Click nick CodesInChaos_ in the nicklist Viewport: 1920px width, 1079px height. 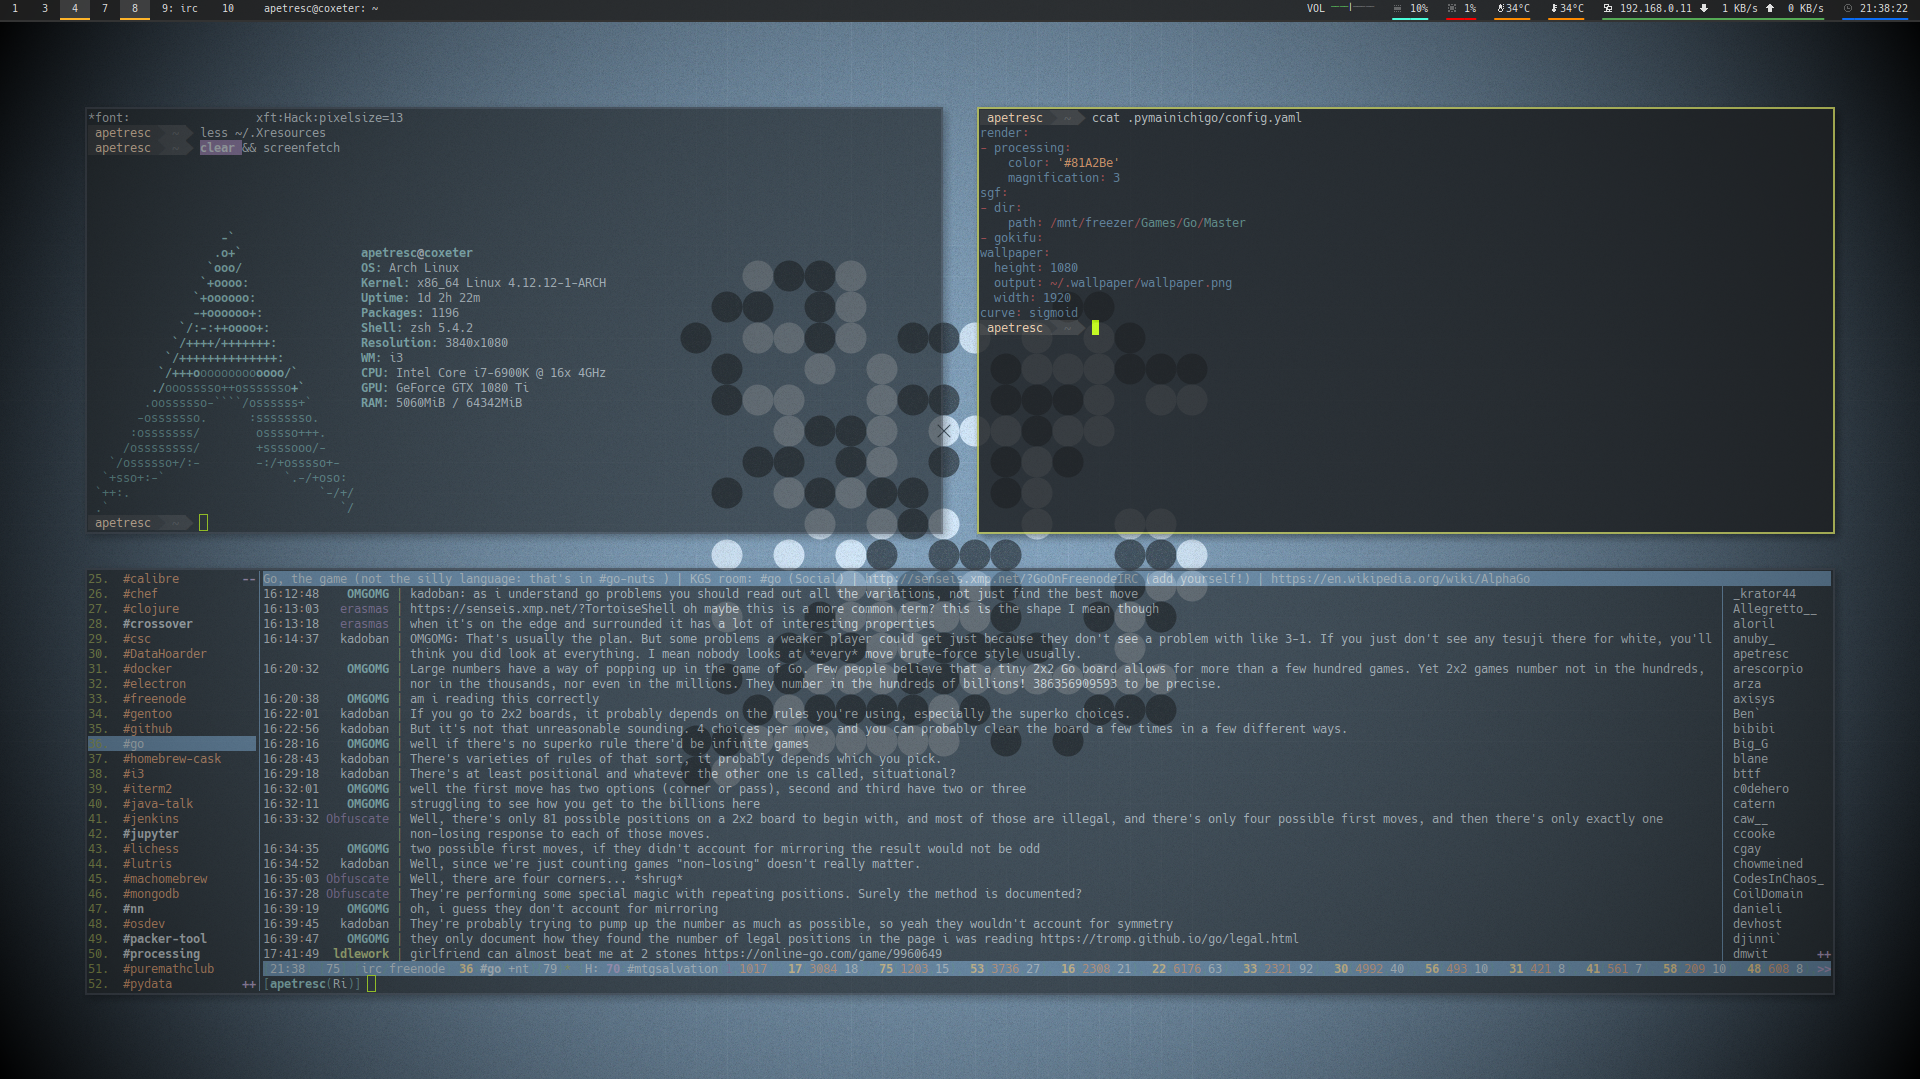[1778, 879]
